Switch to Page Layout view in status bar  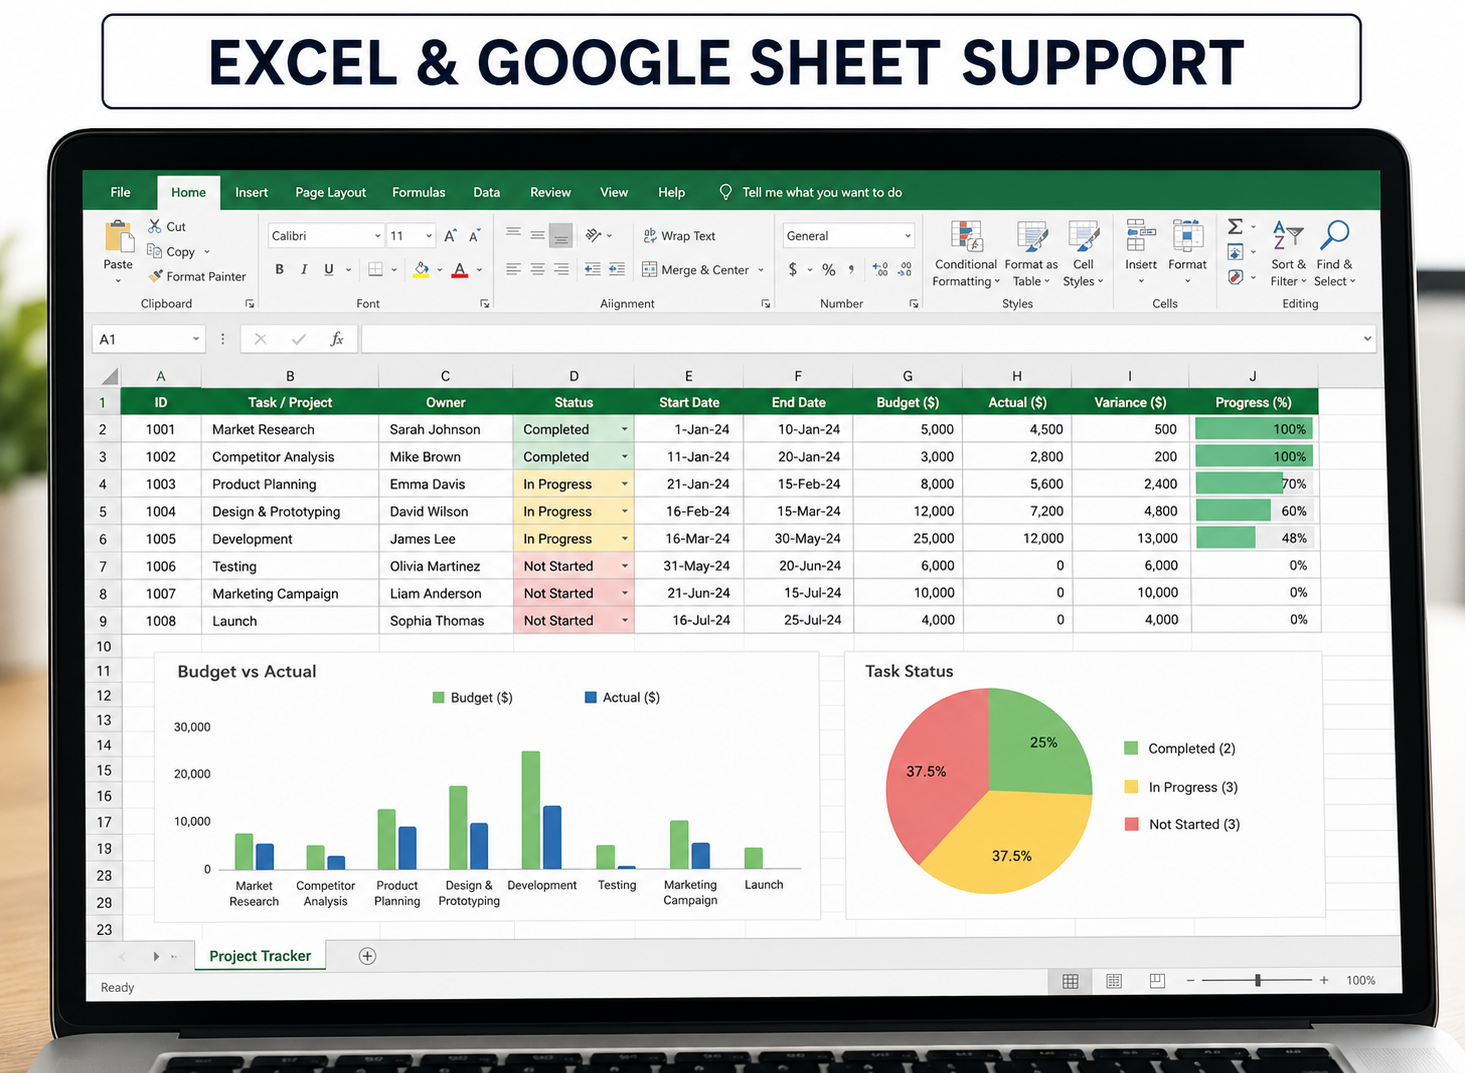pyautogui.click(x=1114, y=981)
